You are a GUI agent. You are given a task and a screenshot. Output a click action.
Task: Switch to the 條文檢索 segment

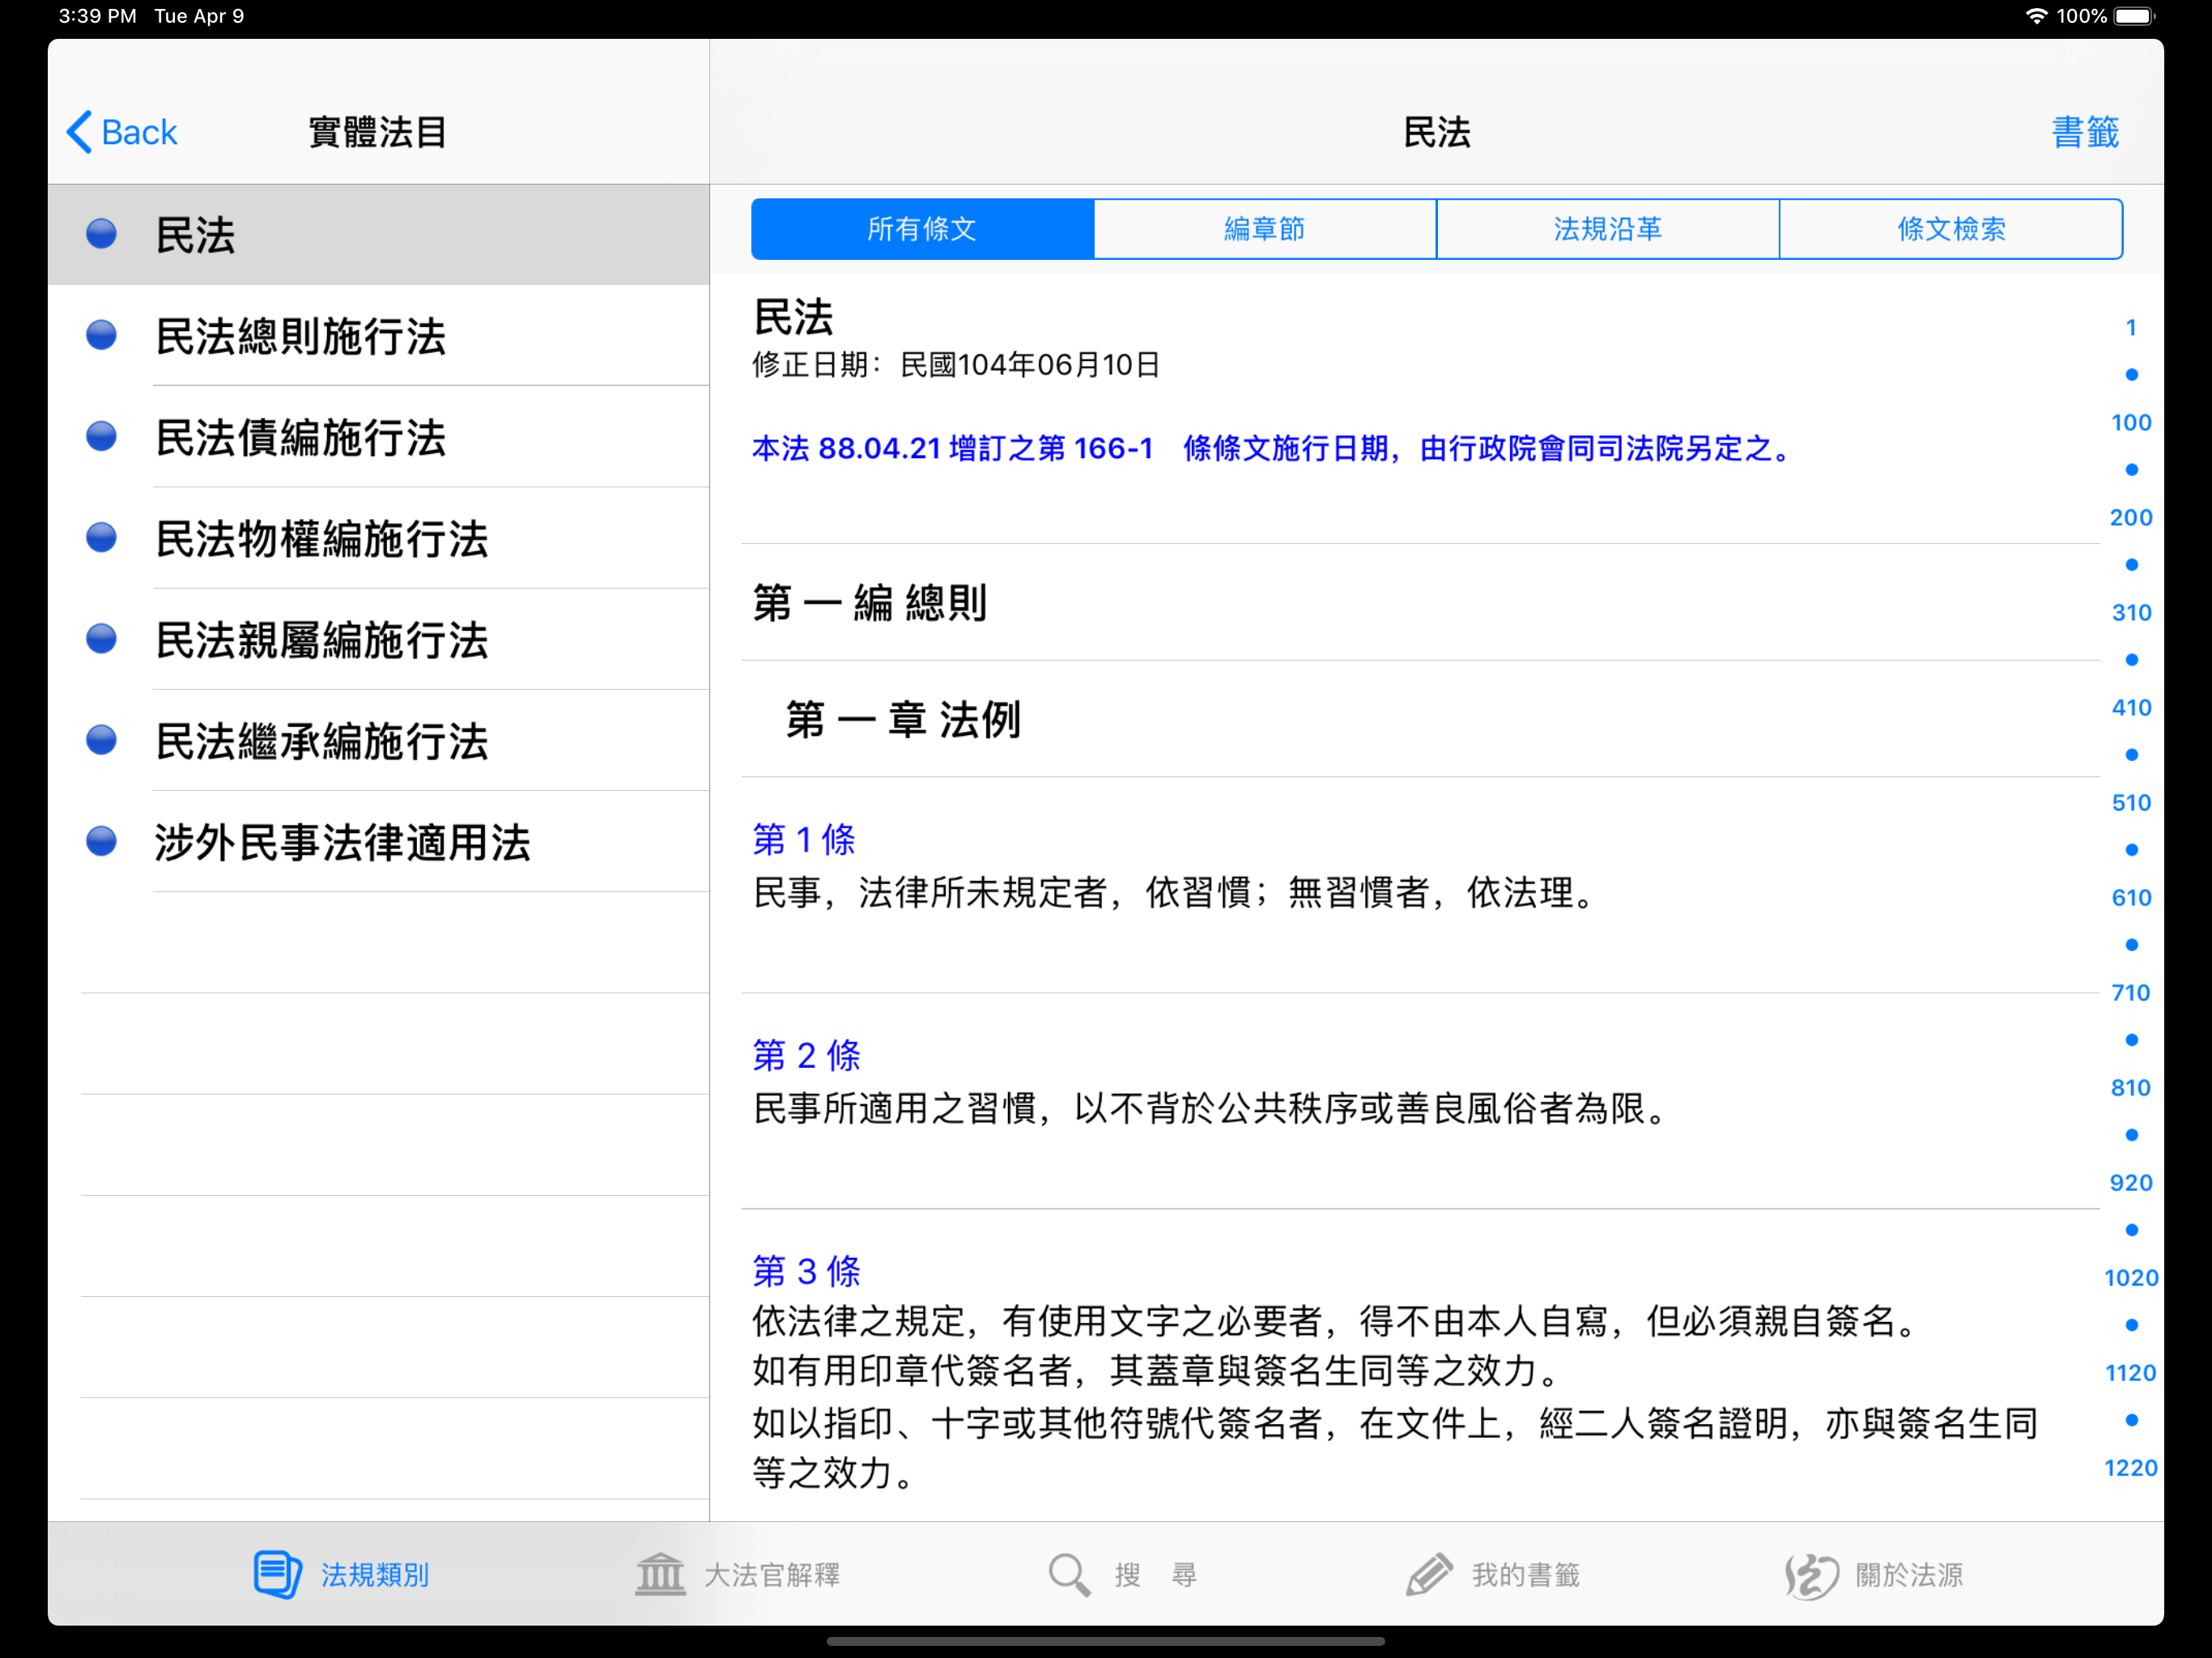coord(1951,229)
